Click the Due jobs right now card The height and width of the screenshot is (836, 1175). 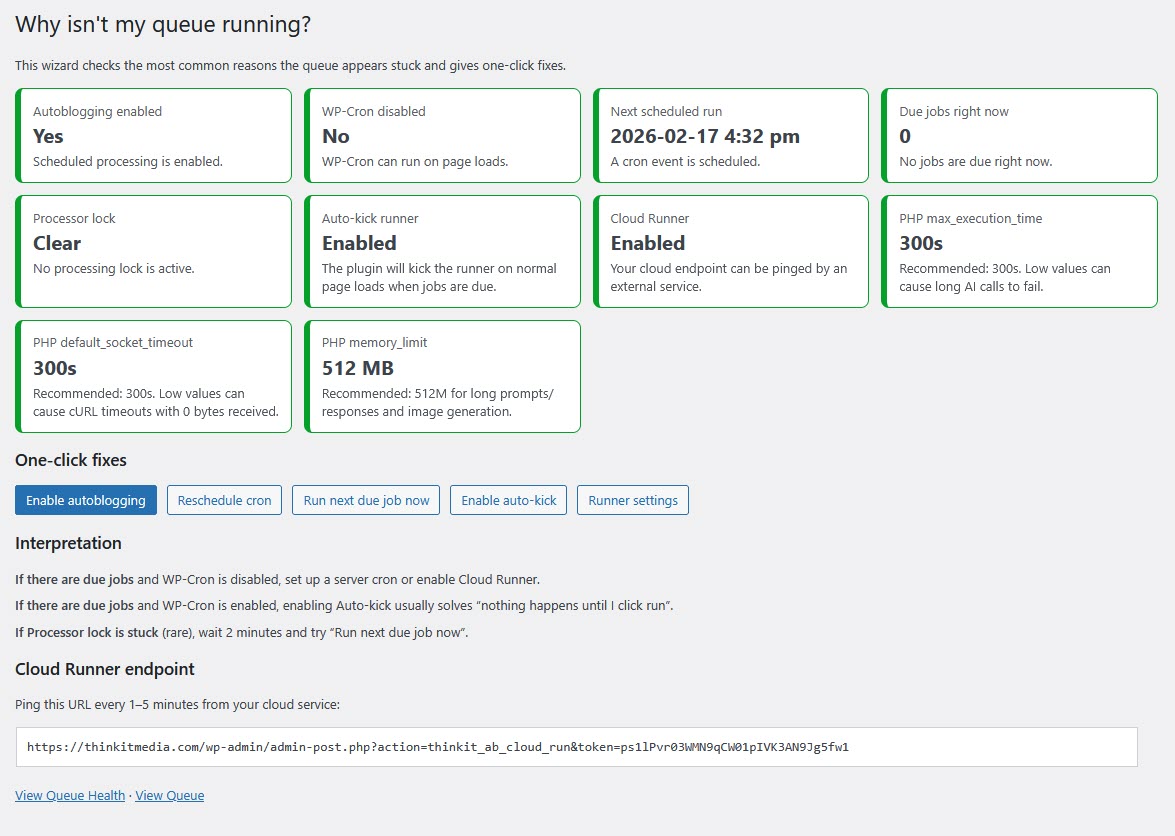pos(1019,136)
